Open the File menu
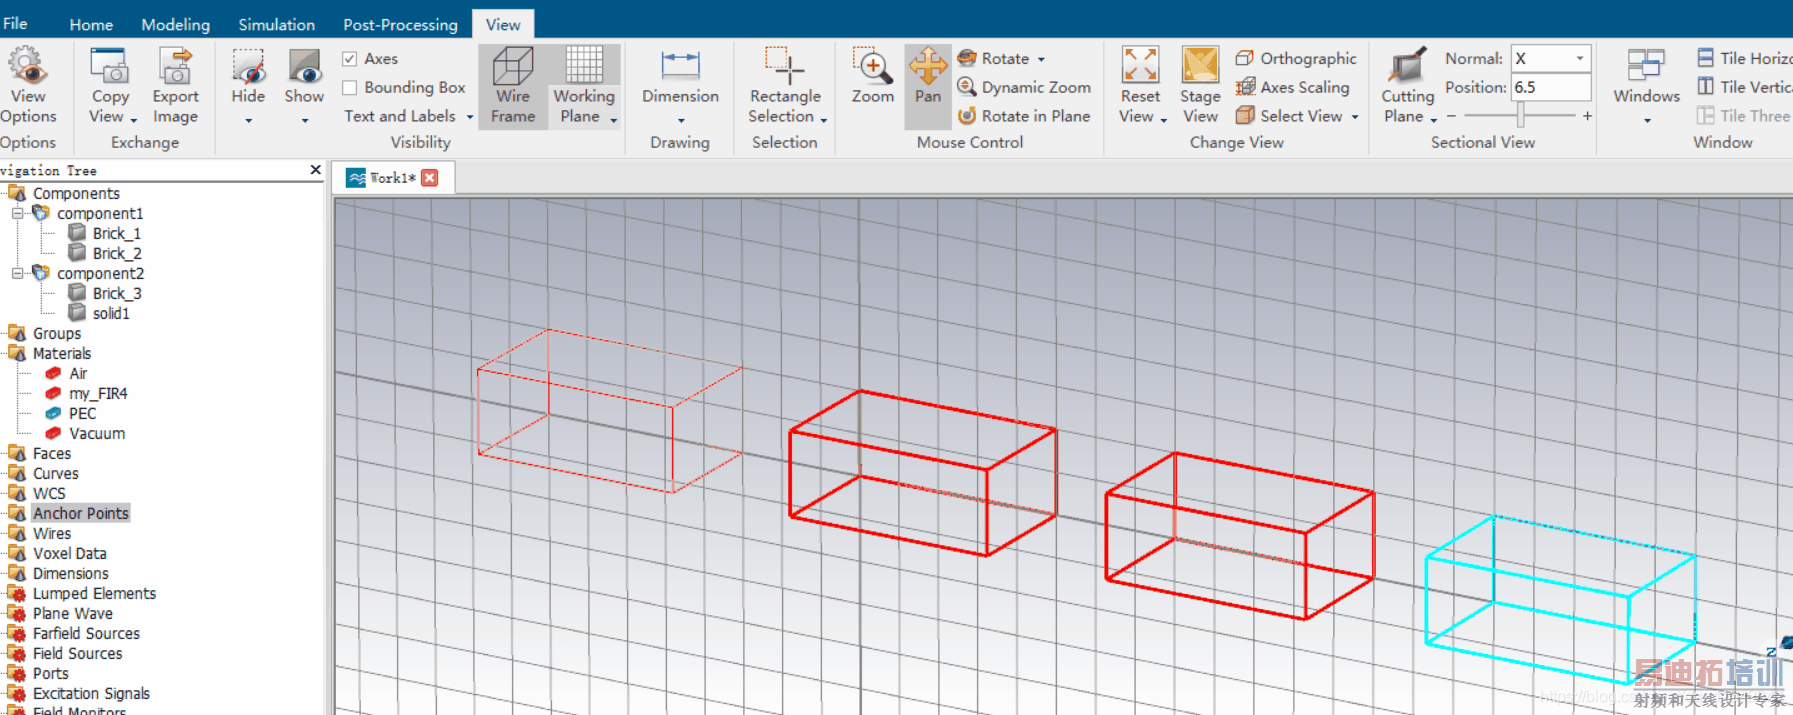The height and width of the screenshot is (715, 1793). pyautogui.click(x=15, y=23)
